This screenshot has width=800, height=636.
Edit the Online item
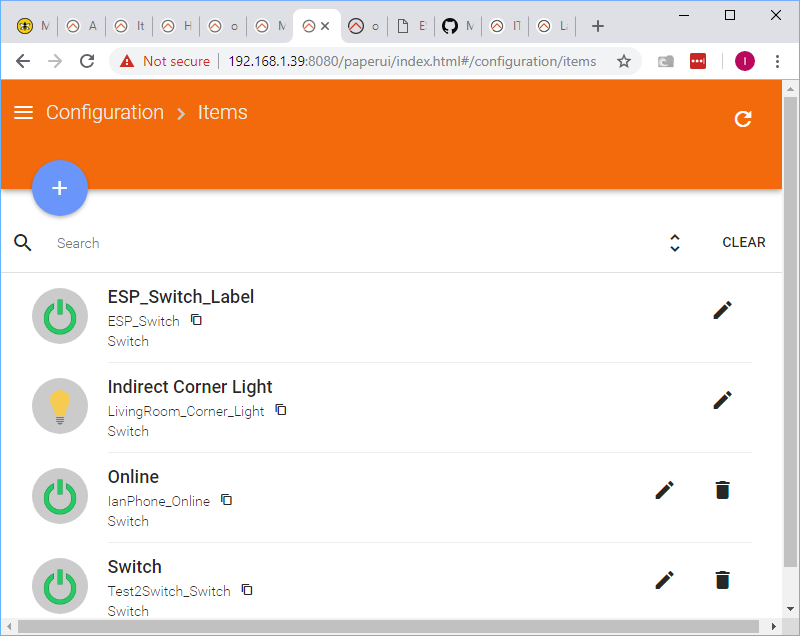coord(664,490)
